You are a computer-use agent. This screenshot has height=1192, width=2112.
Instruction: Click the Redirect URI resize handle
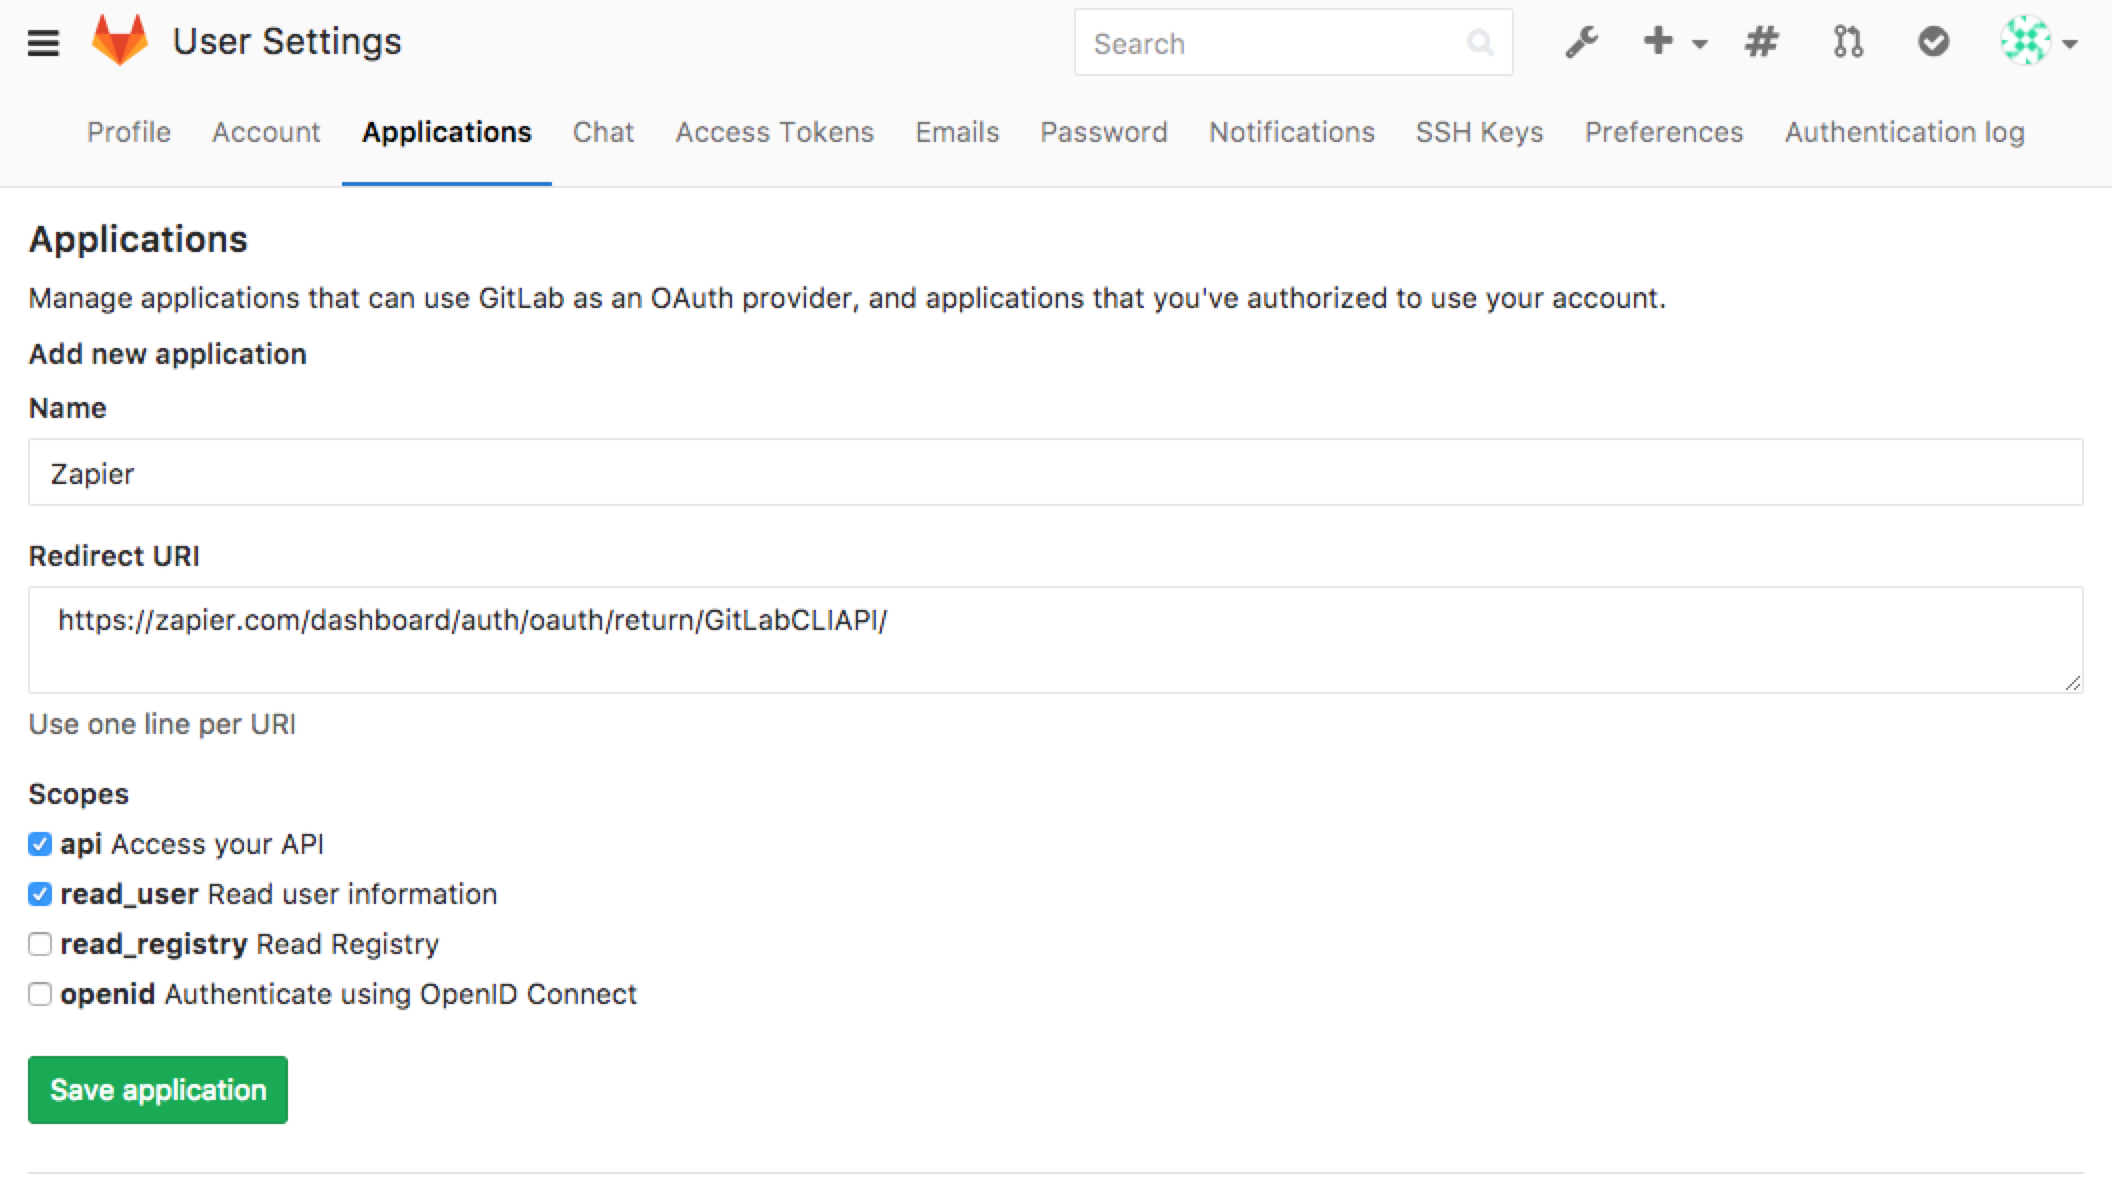point(2072,682)
